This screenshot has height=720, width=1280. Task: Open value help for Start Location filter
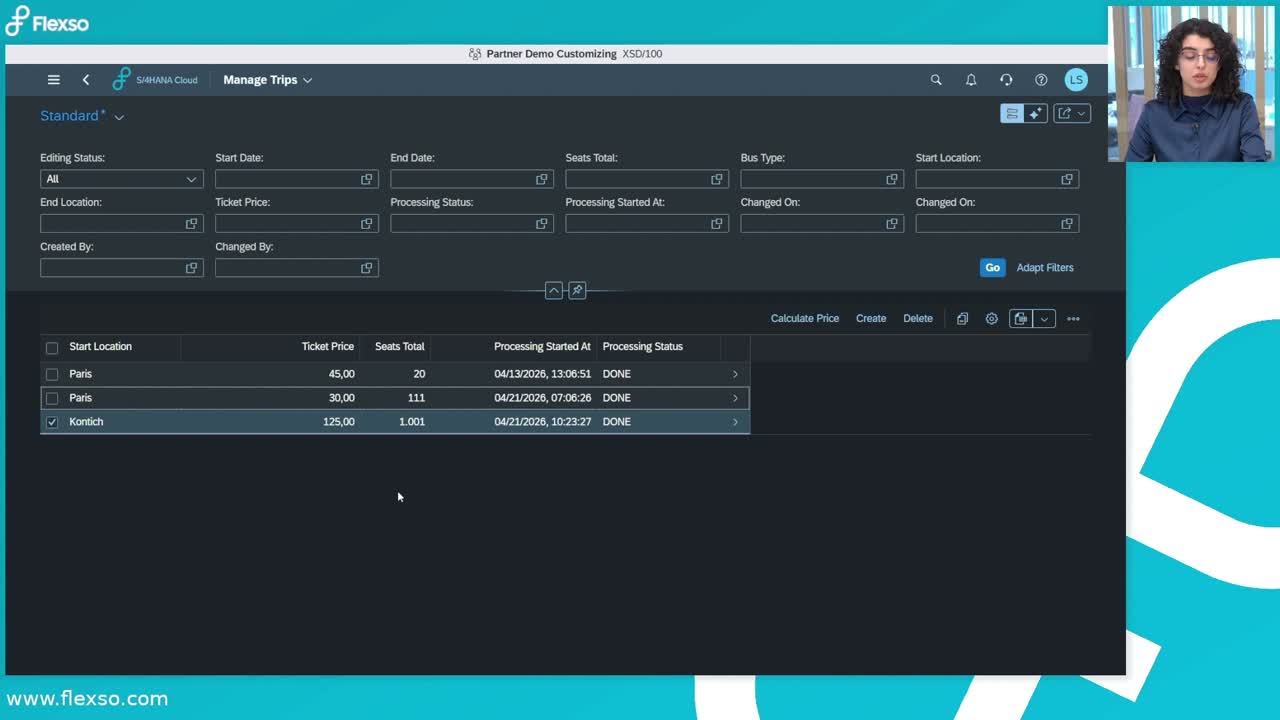click(x=1067, y=179)
